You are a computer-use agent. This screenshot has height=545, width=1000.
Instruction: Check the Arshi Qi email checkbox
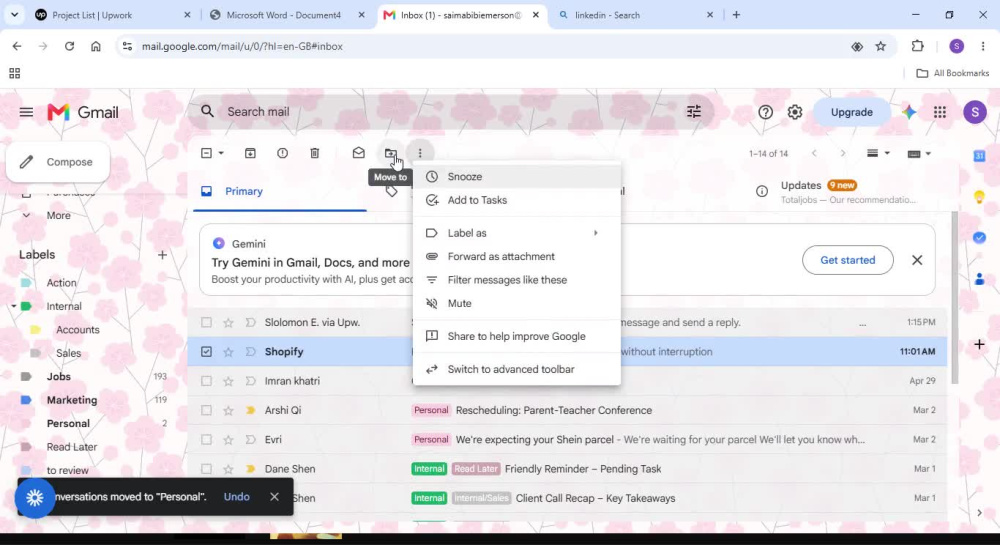click(206, 411)
